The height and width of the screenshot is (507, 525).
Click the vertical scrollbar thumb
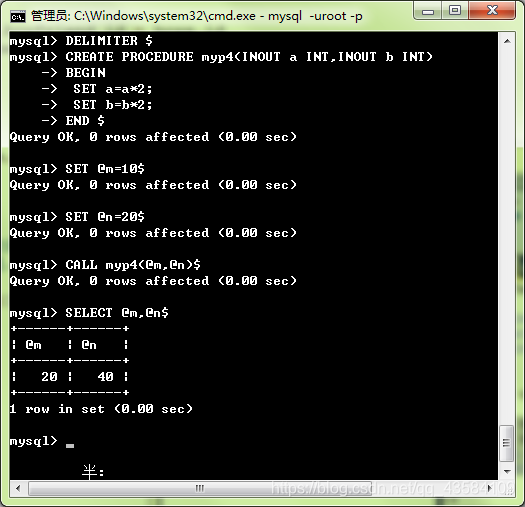click(x=507, y=443)
